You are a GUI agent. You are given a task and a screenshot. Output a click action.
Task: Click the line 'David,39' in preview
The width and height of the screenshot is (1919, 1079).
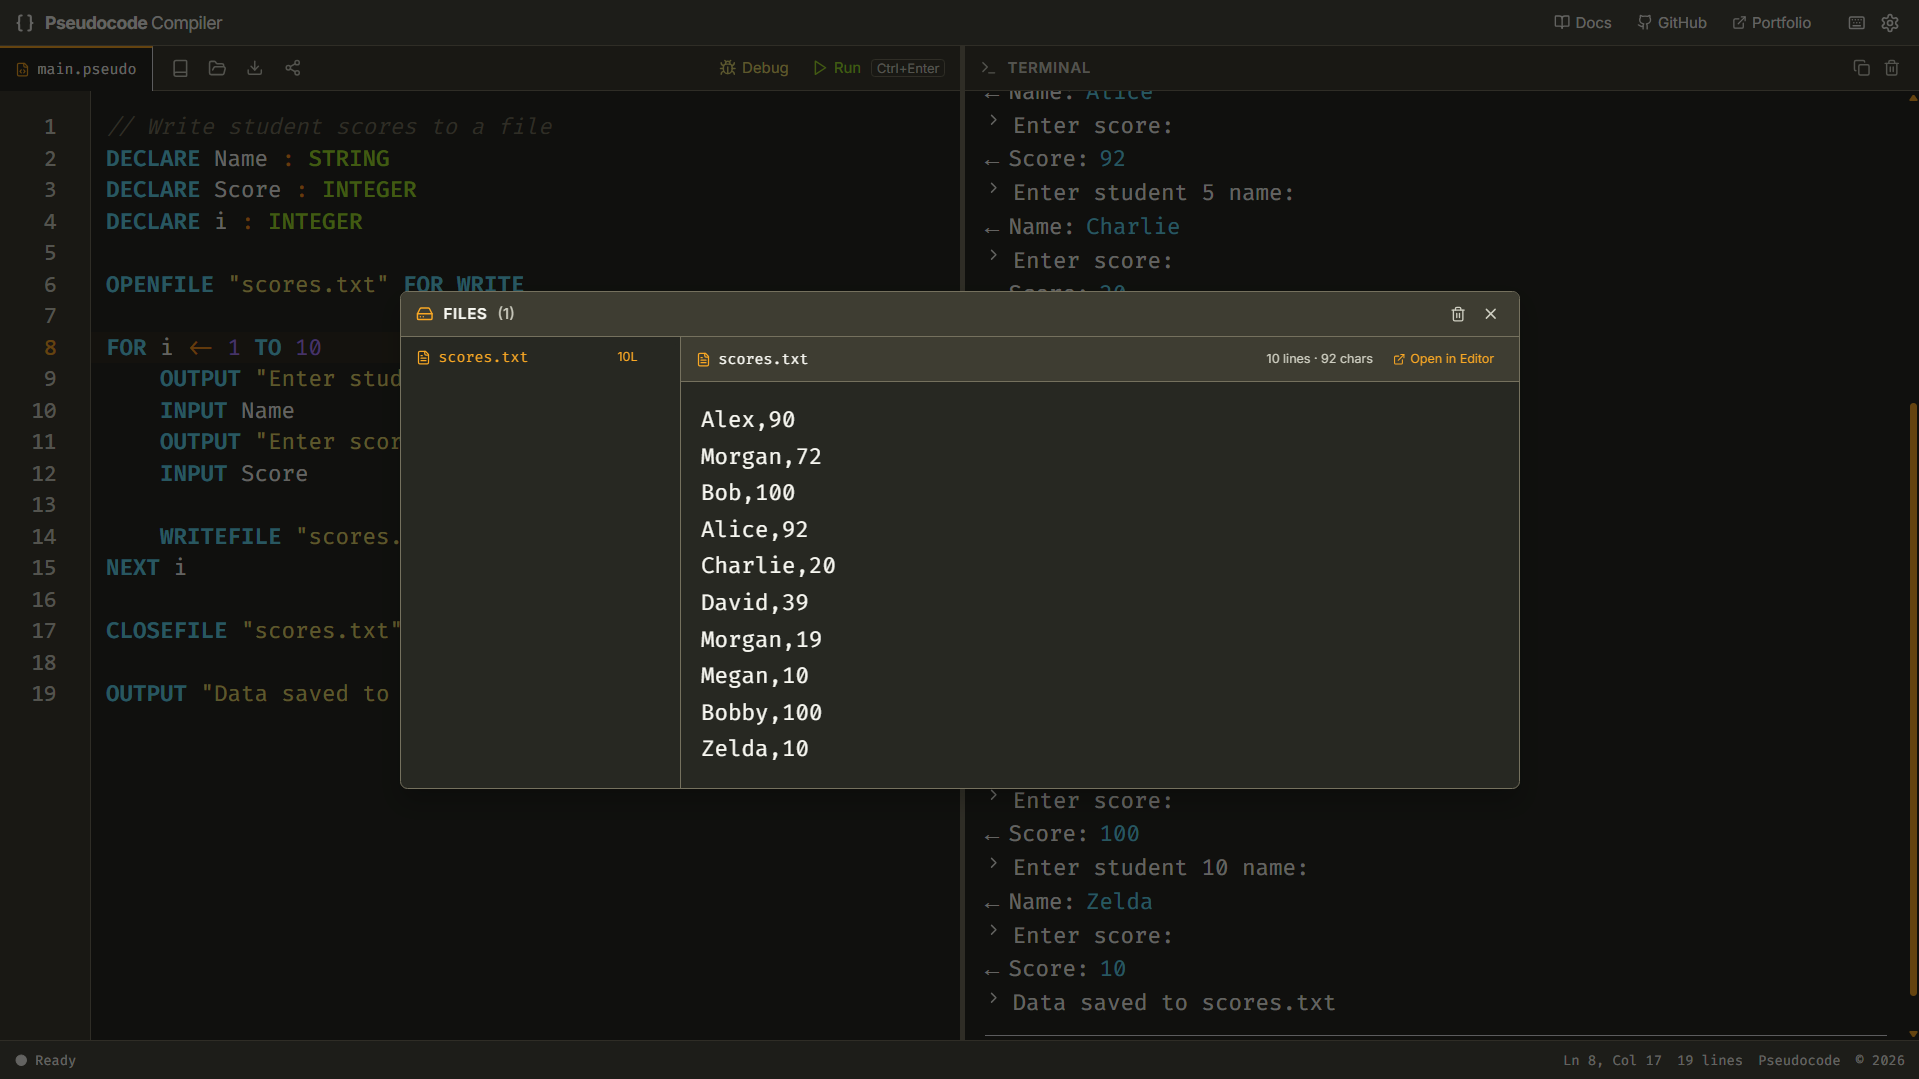(x=755, y=603)
